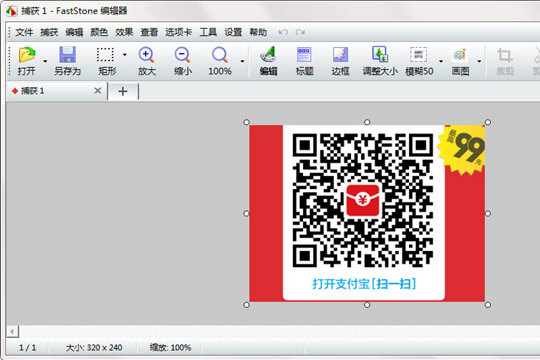Click the 调整大小 resize icon

pyautogui.click(x=380, y=54)
